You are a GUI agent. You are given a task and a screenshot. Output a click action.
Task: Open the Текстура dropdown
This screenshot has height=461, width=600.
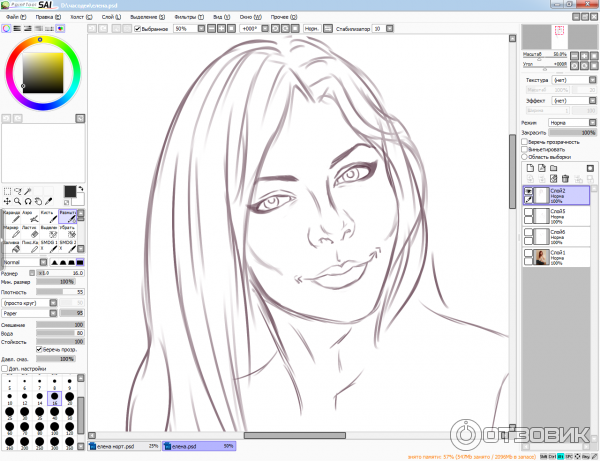pyautogui.click(x=571, y=79)
